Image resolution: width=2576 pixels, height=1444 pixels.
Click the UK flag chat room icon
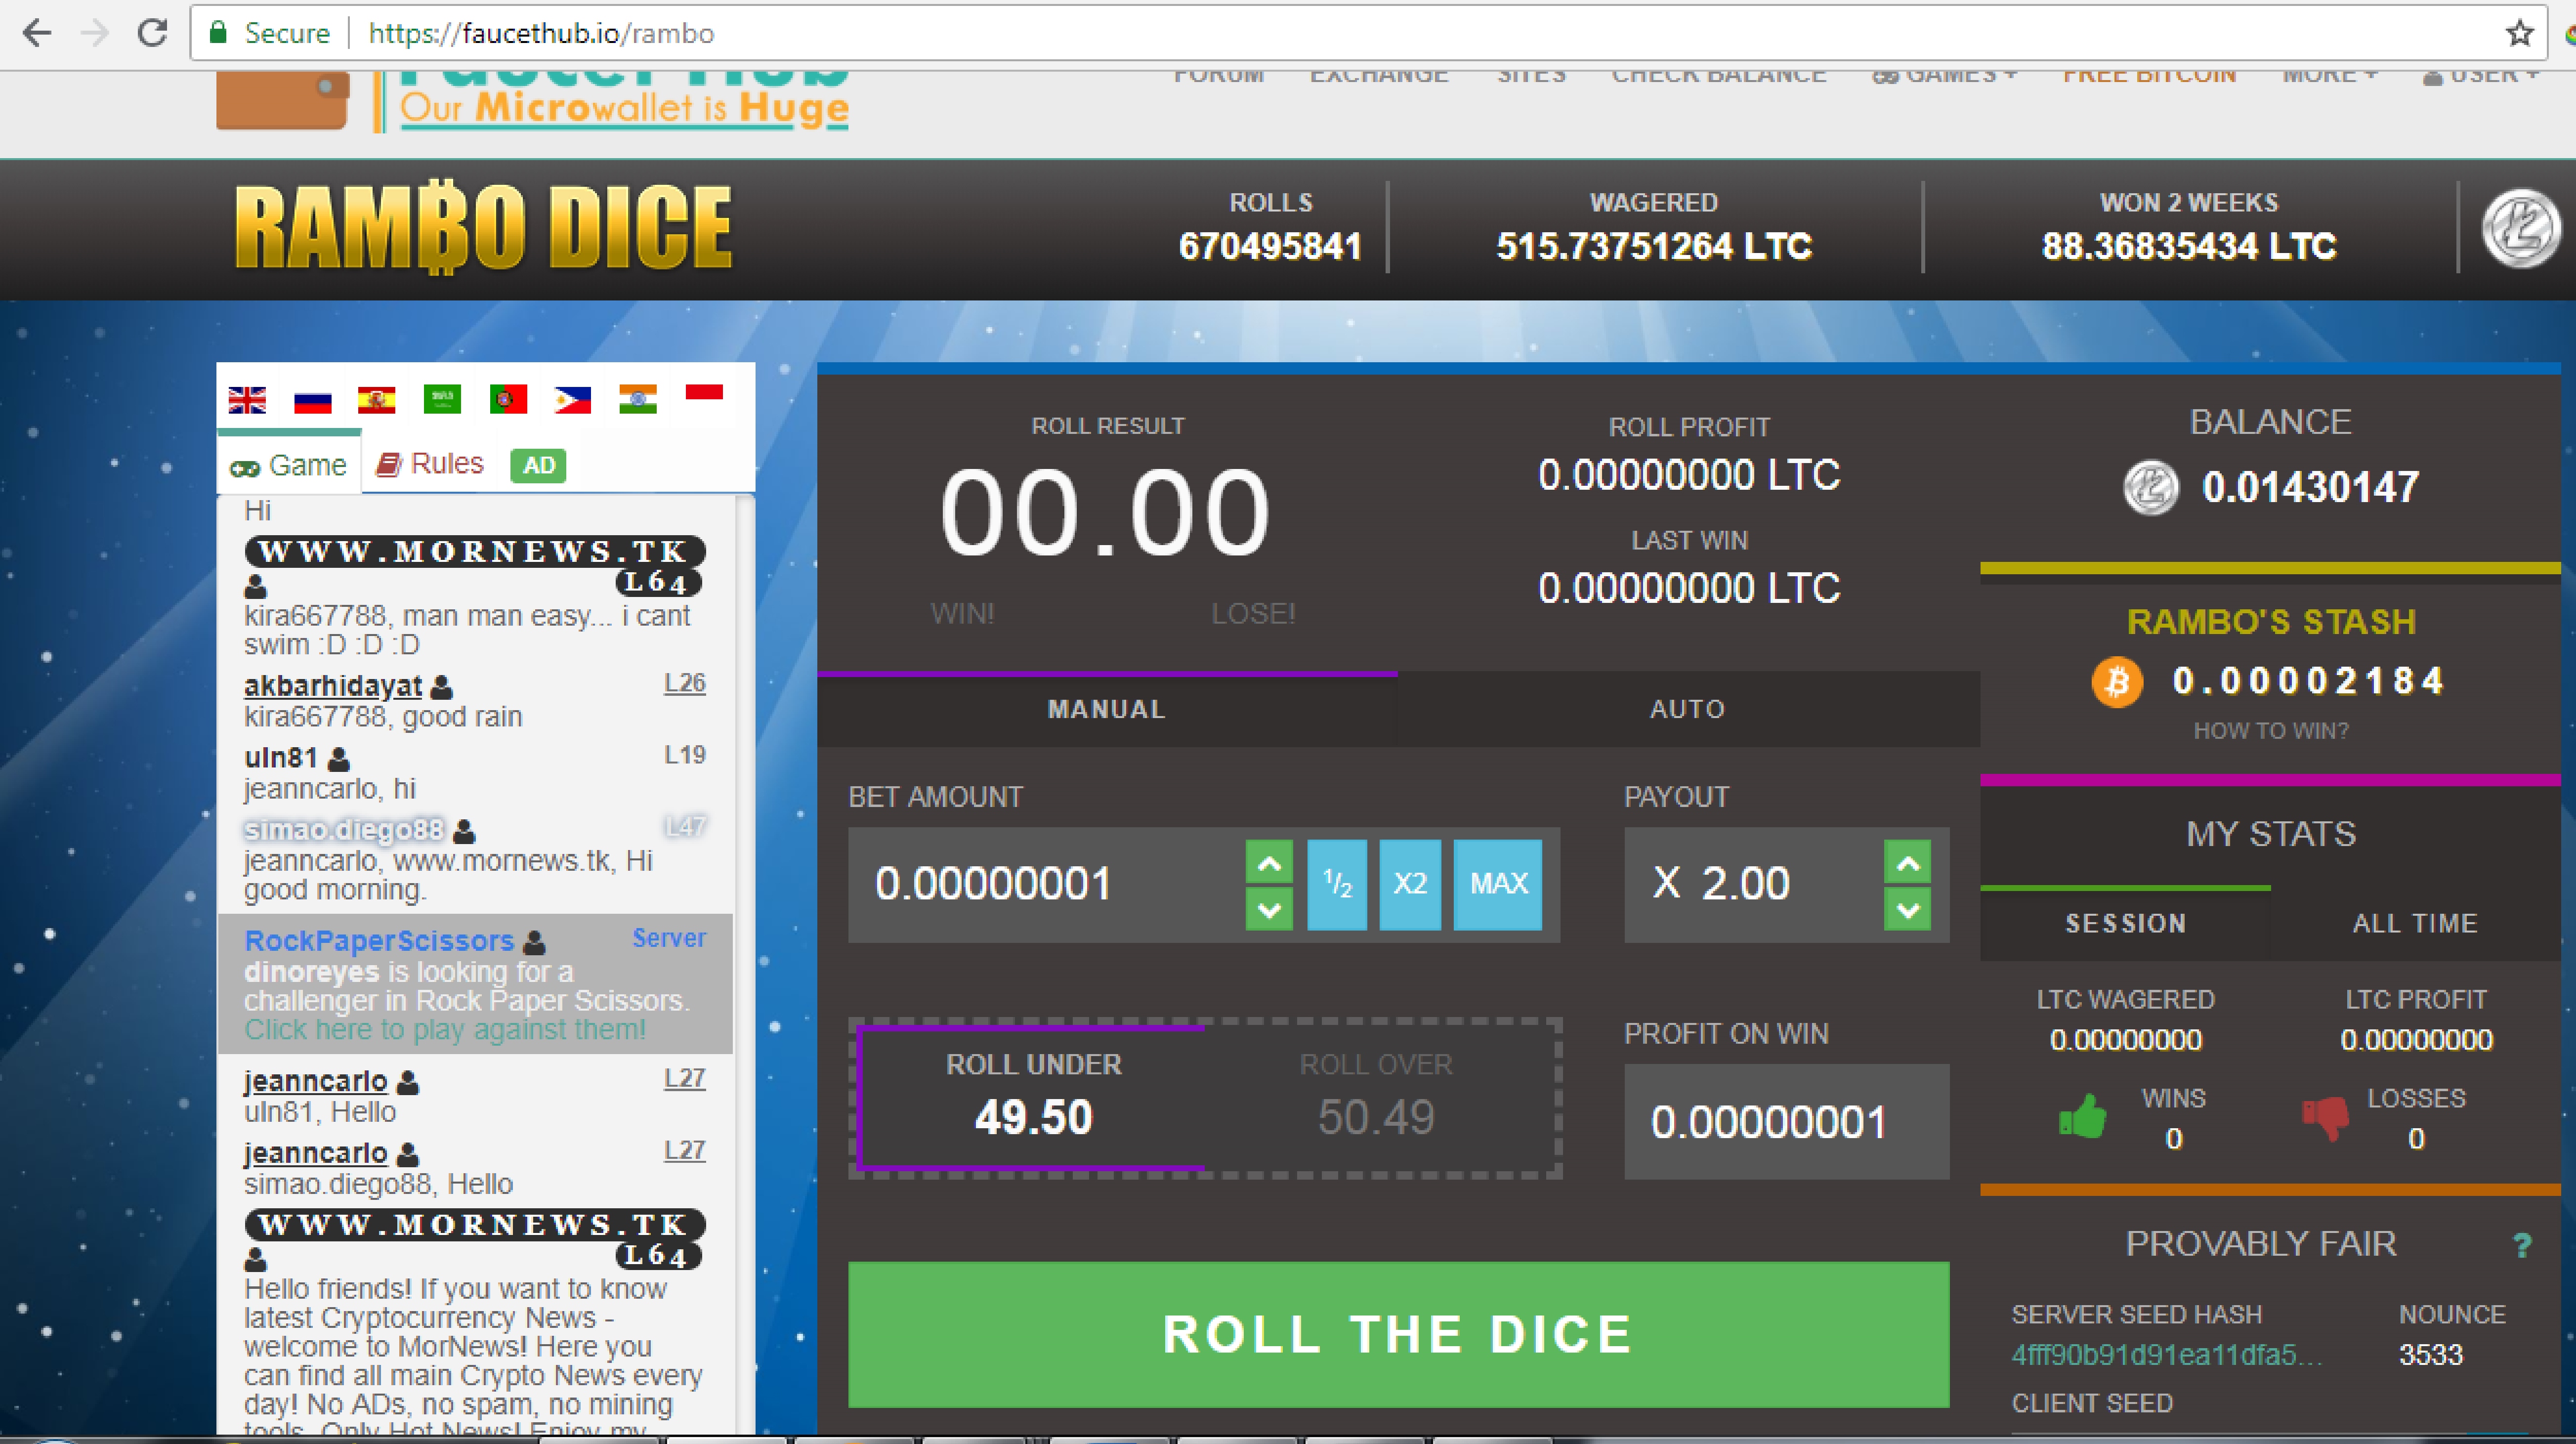pyautogui.click(x=247, y=400)
